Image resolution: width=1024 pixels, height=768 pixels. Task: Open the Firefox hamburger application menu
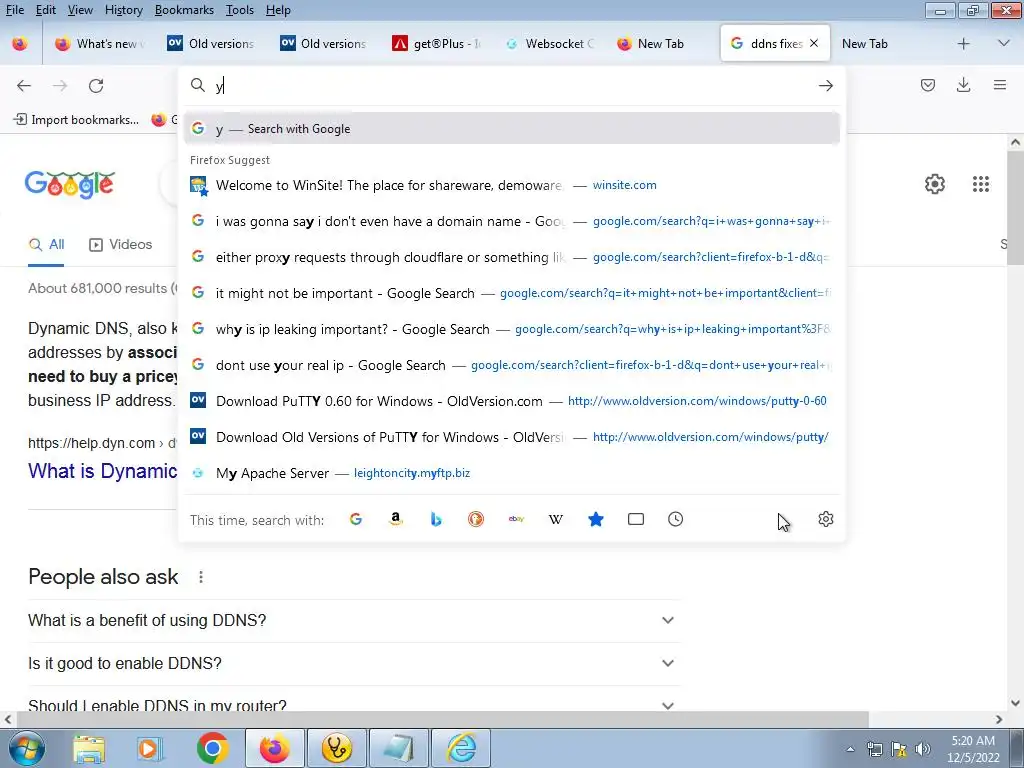(x=999, y=85)
